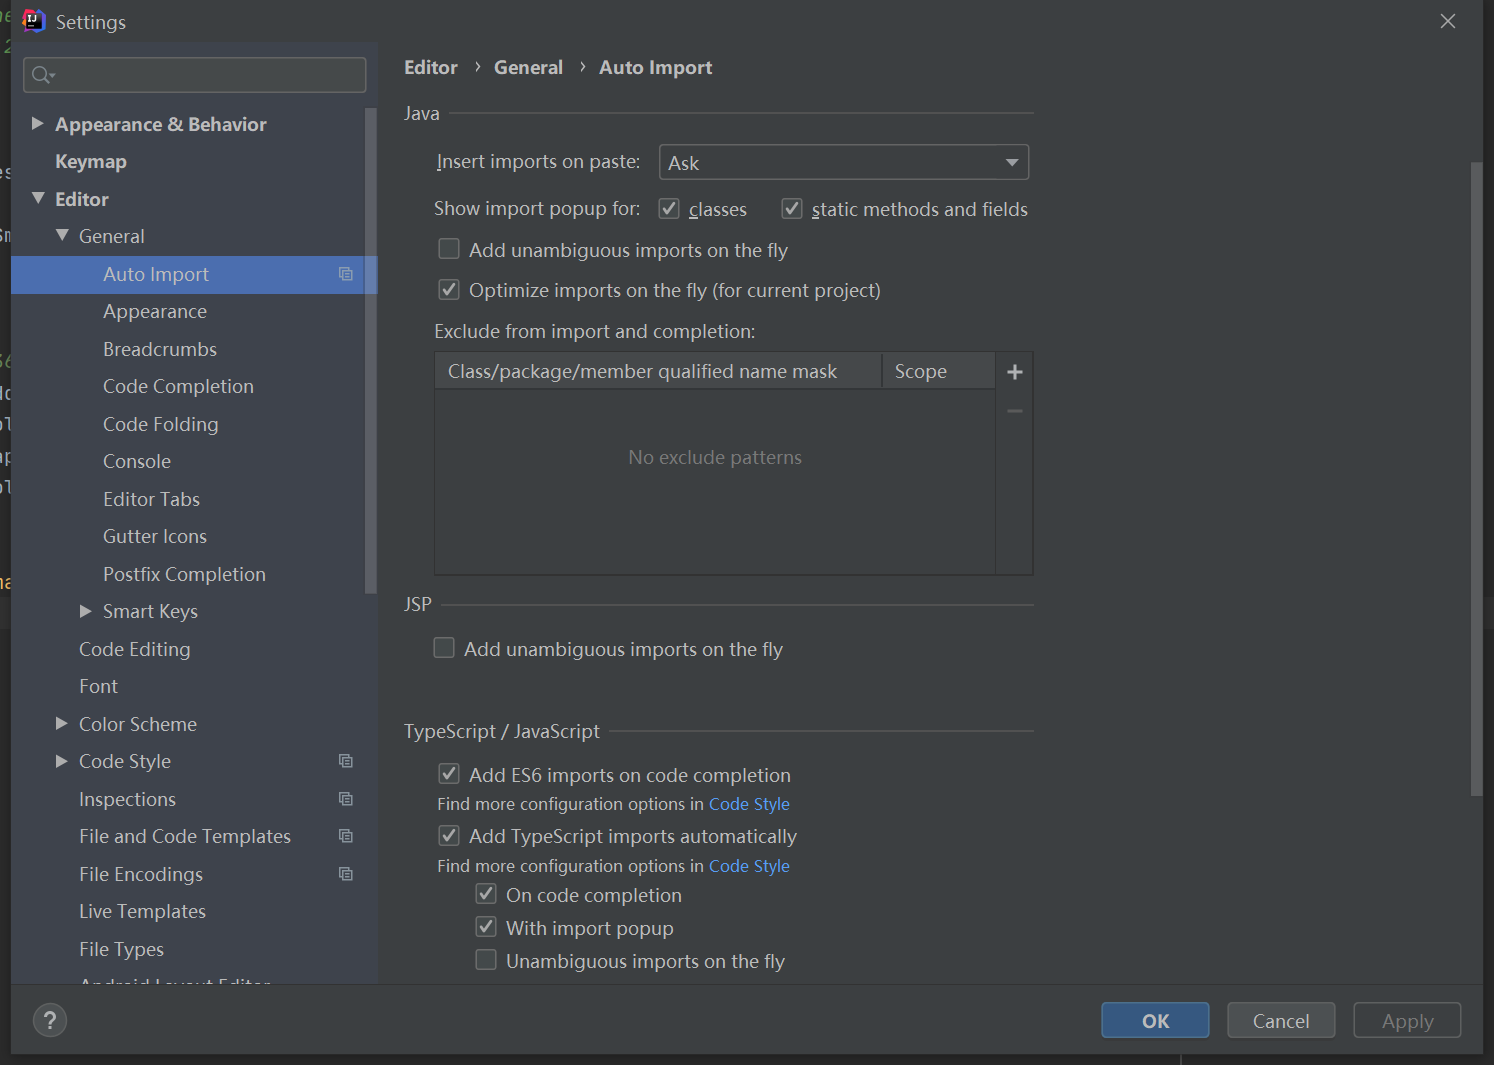This screenshot has width=1494, height=1065.
Task: Open File and Code Templates page
Action: pyautogui.click(x=185, y=836)
